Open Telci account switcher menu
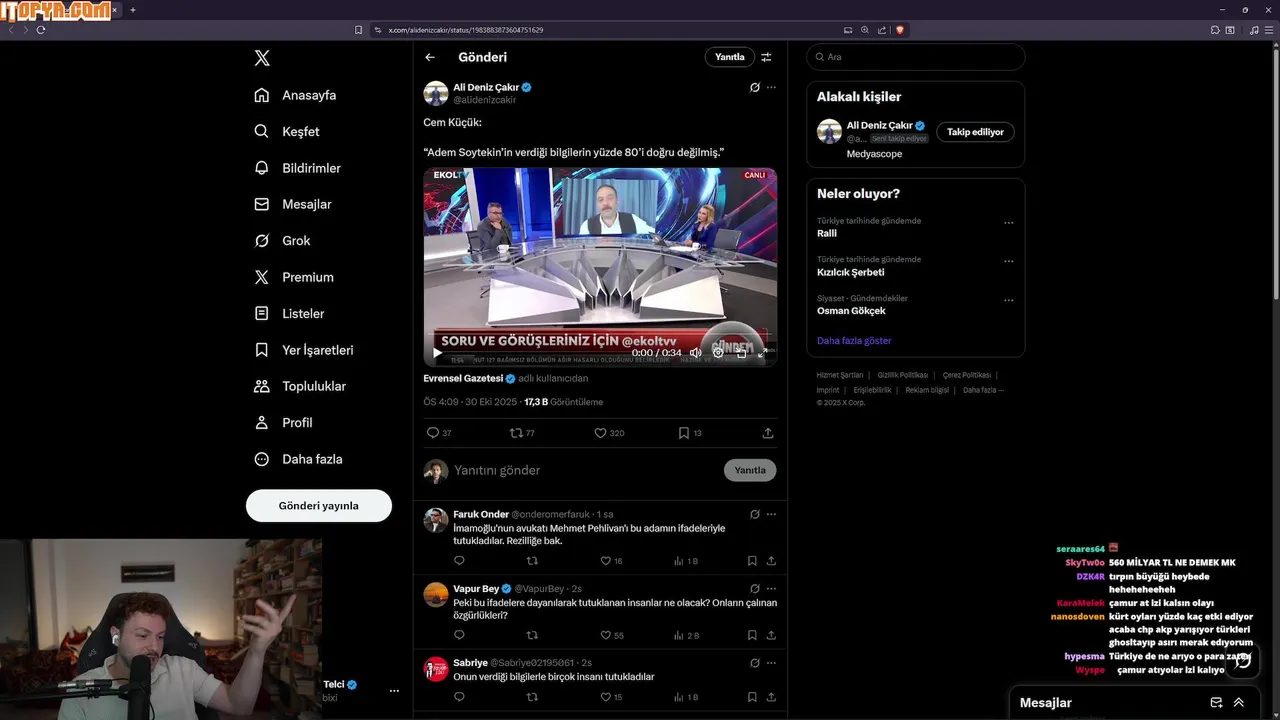1280x720 pixels. (394, 691)
